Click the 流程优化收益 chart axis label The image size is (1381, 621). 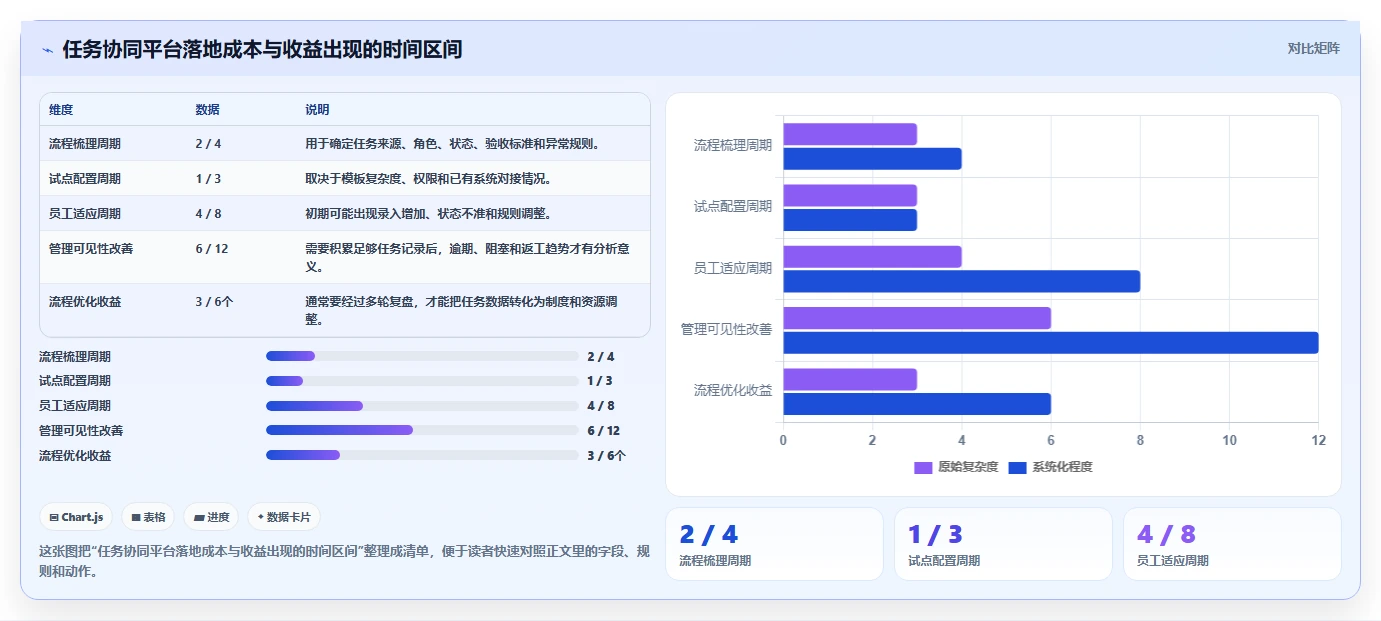pos(733,390)
